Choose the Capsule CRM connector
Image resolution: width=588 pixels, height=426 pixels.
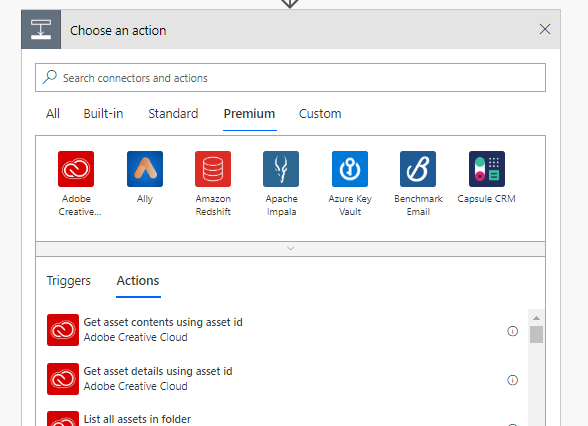coord(487,169)
